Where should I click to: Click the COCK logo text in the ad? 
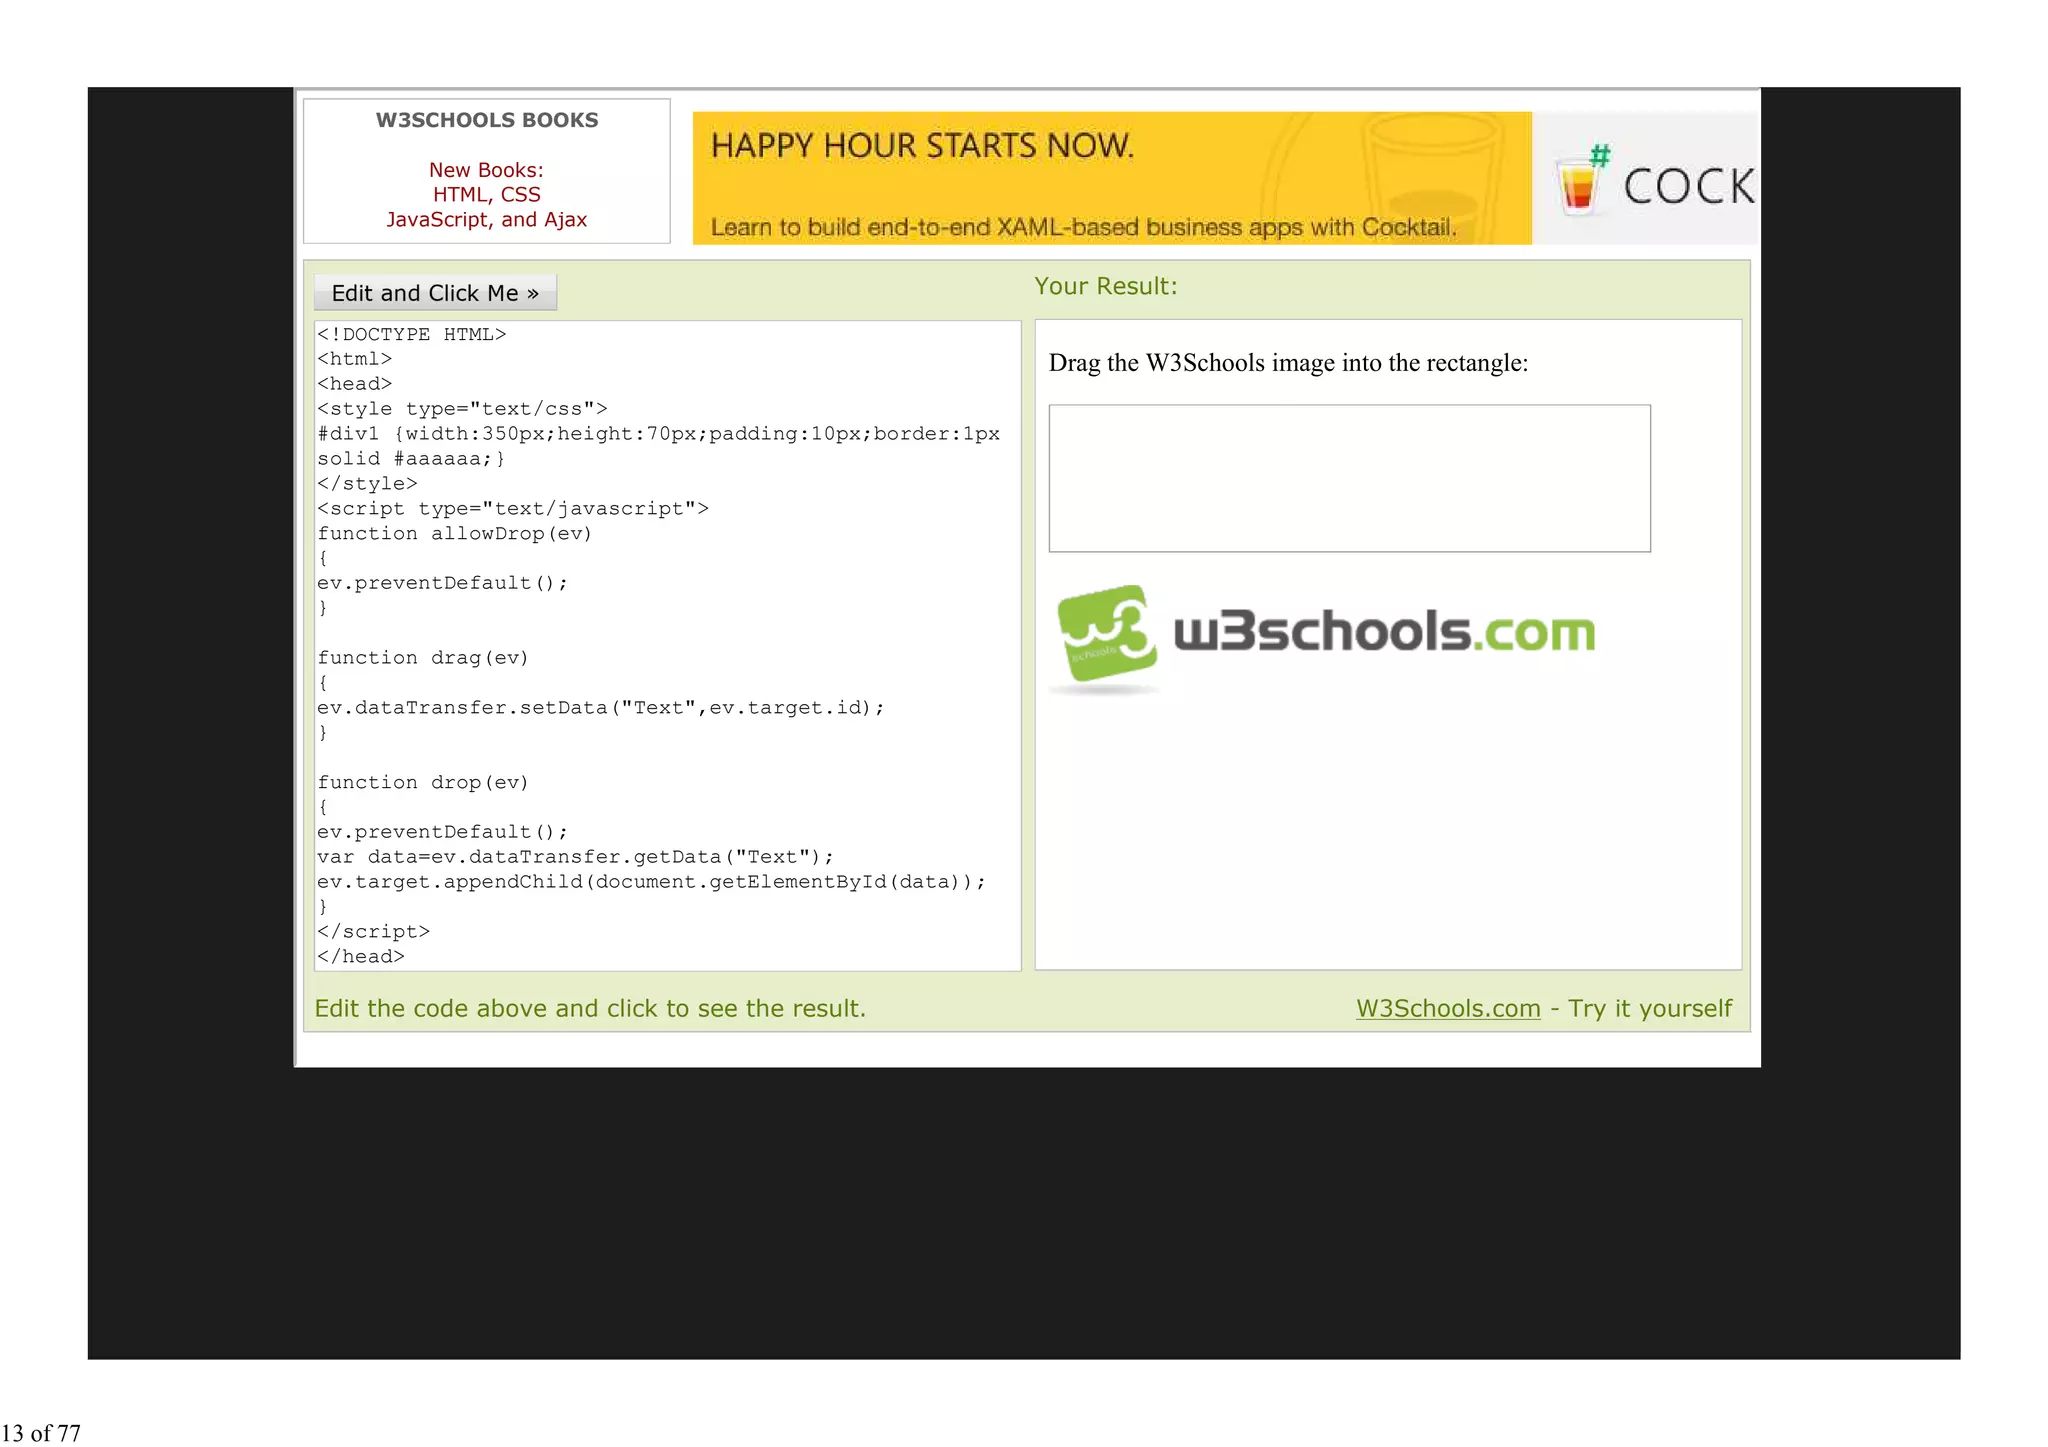(x=1688, y=187)
